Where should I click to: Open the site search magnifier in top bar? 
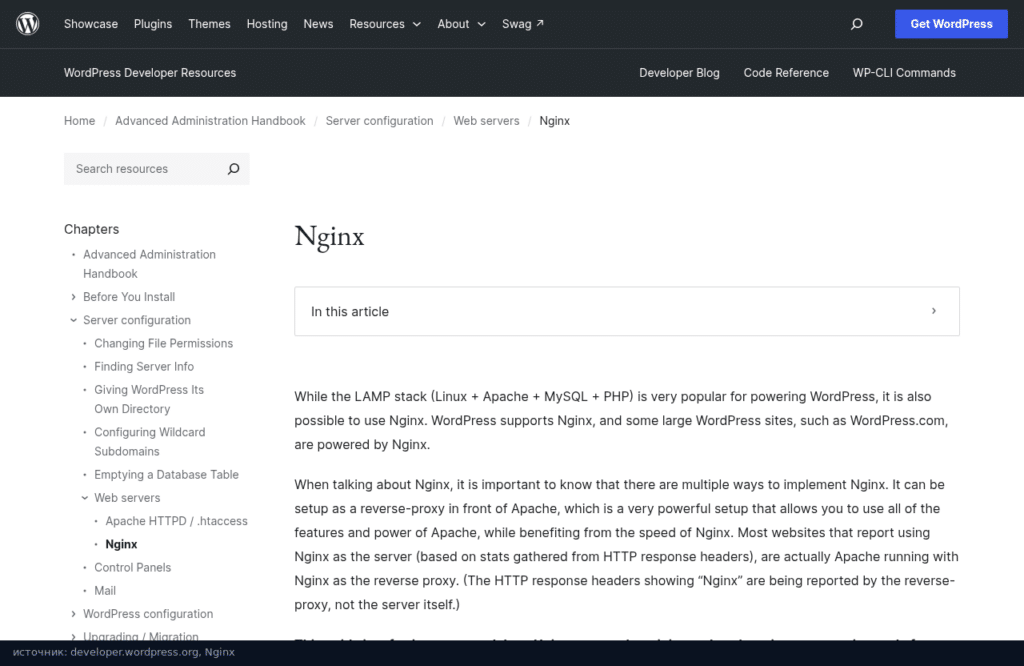coord(857,24)
